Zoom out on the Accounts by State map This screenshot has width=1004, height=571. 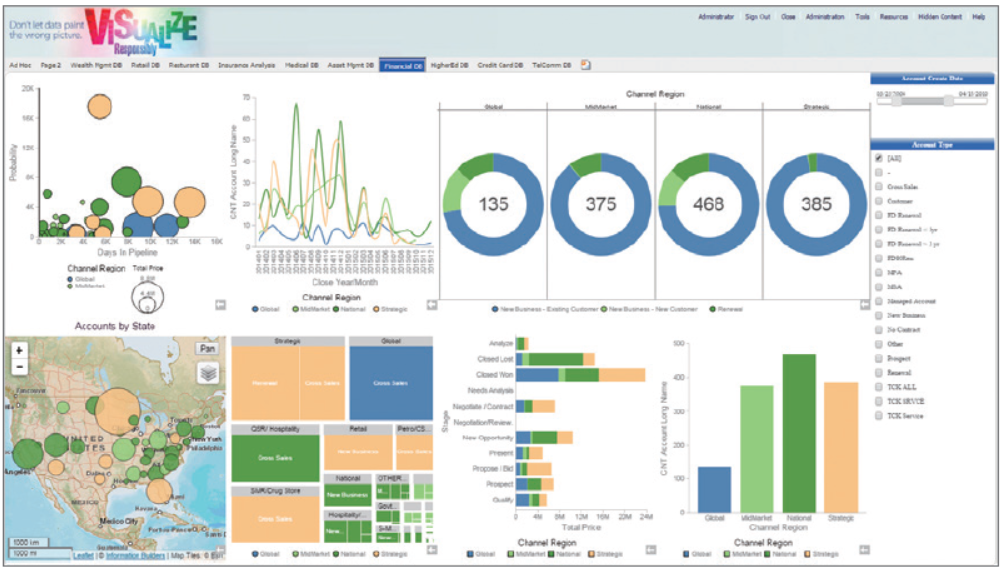coord(19,366)
